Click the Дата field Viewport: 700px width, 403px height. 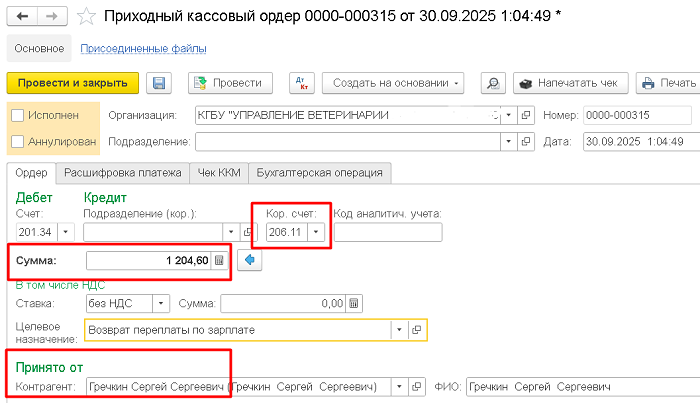click(642, 141)
